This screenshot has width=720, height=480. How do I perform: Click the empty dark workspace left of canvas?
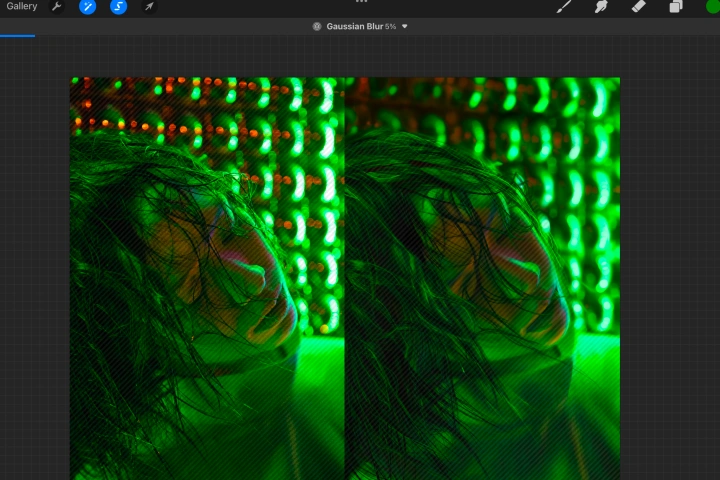[x=34, y=257]
